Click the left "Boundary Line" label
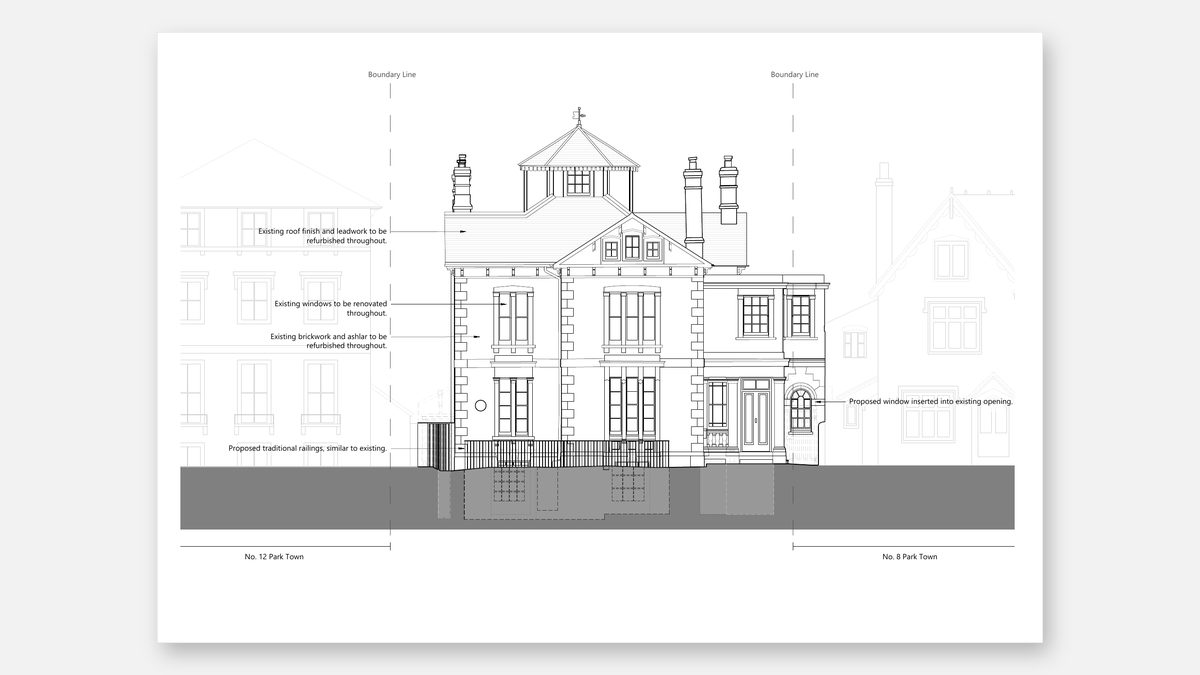1200x675 pixels. tap(391, 74)
